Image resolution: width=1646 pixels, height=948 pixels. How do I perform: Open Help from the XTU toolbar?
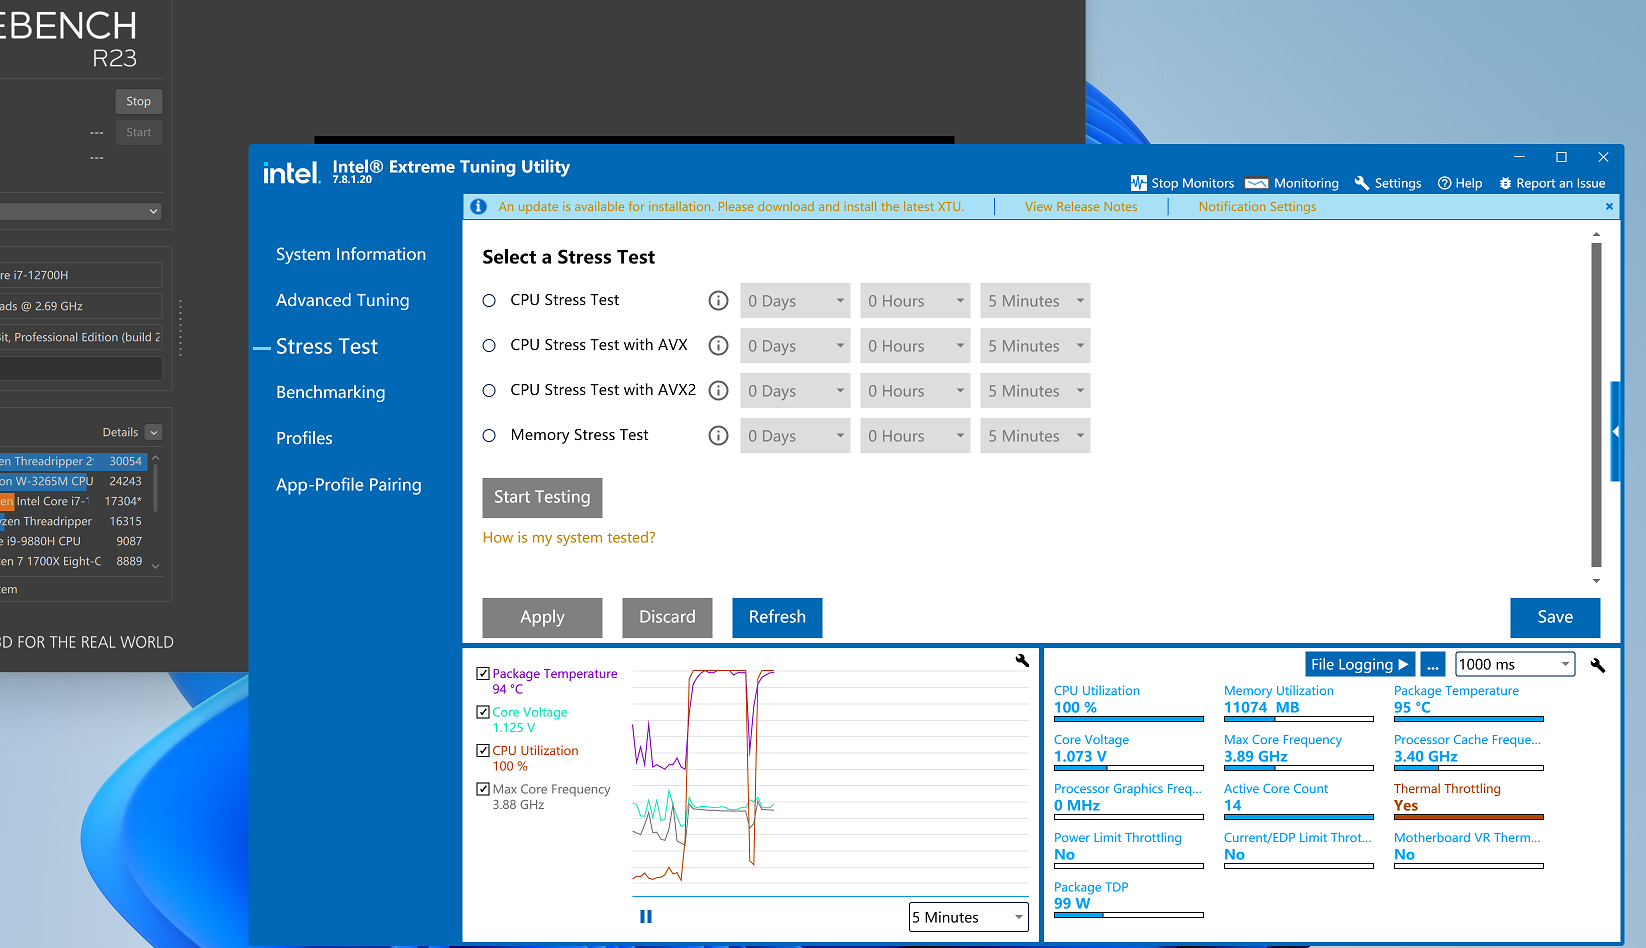(x=1460, y=183)
